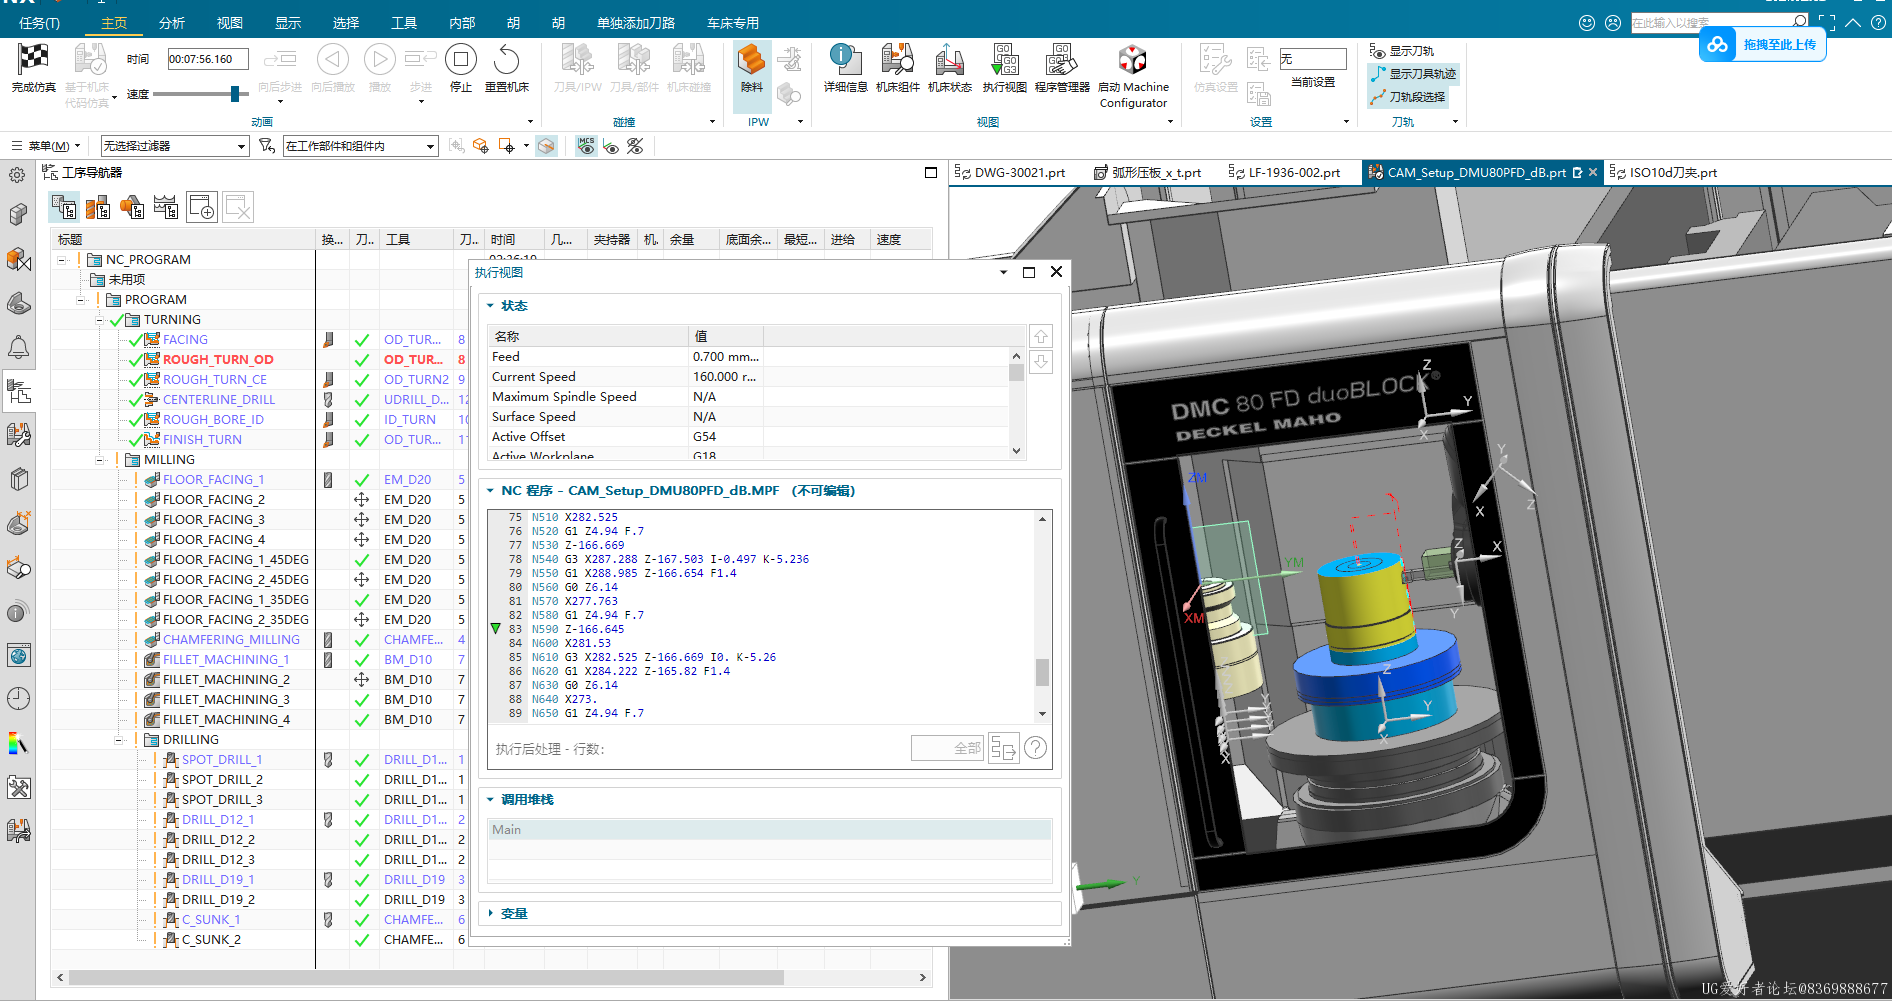Image resolution: width=1892 pixels, height=1001 pixels.
Task: Expand the Variables (变量) section
Action: [x=490, y=914]
